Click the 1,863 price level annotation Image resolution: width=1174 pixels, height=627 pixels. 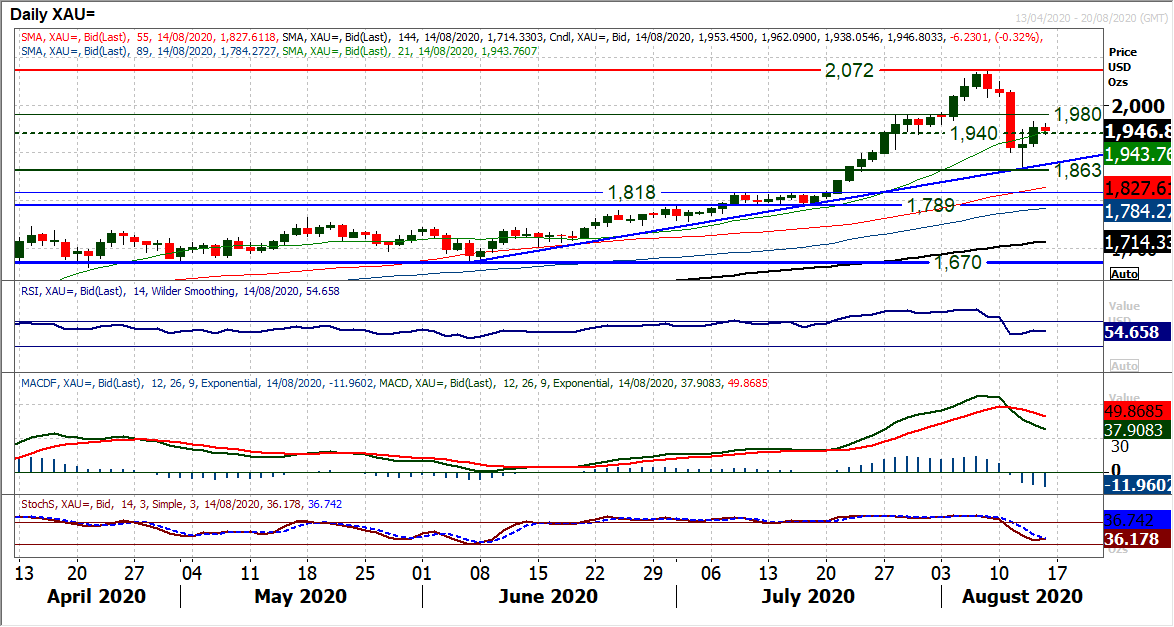click(x=1077, y=171)
